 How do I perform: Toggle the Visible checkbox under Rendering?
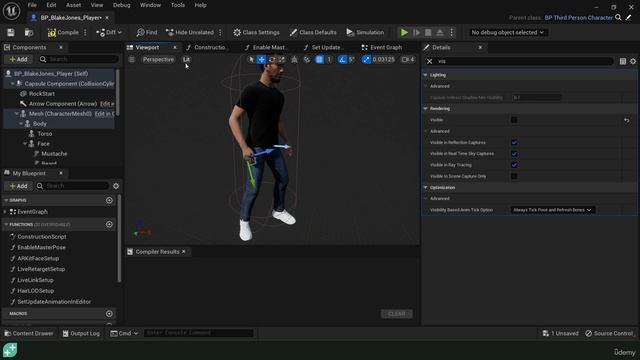(x=514, y=120)
